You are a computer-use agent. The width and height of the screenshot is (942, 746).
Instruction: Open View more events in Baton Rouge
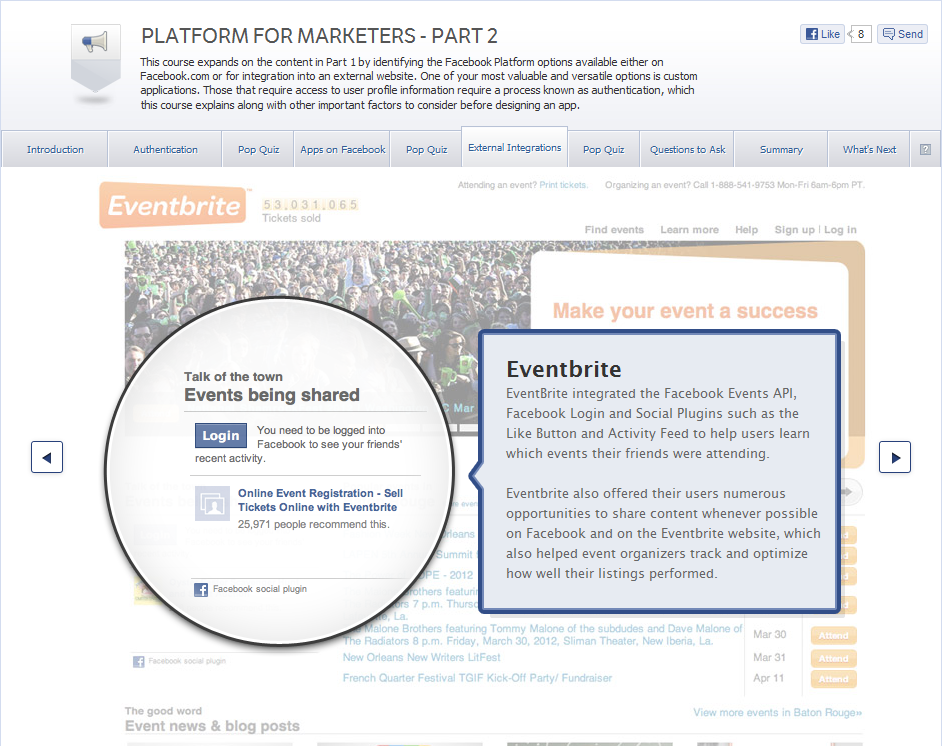(x=777, y=712)
